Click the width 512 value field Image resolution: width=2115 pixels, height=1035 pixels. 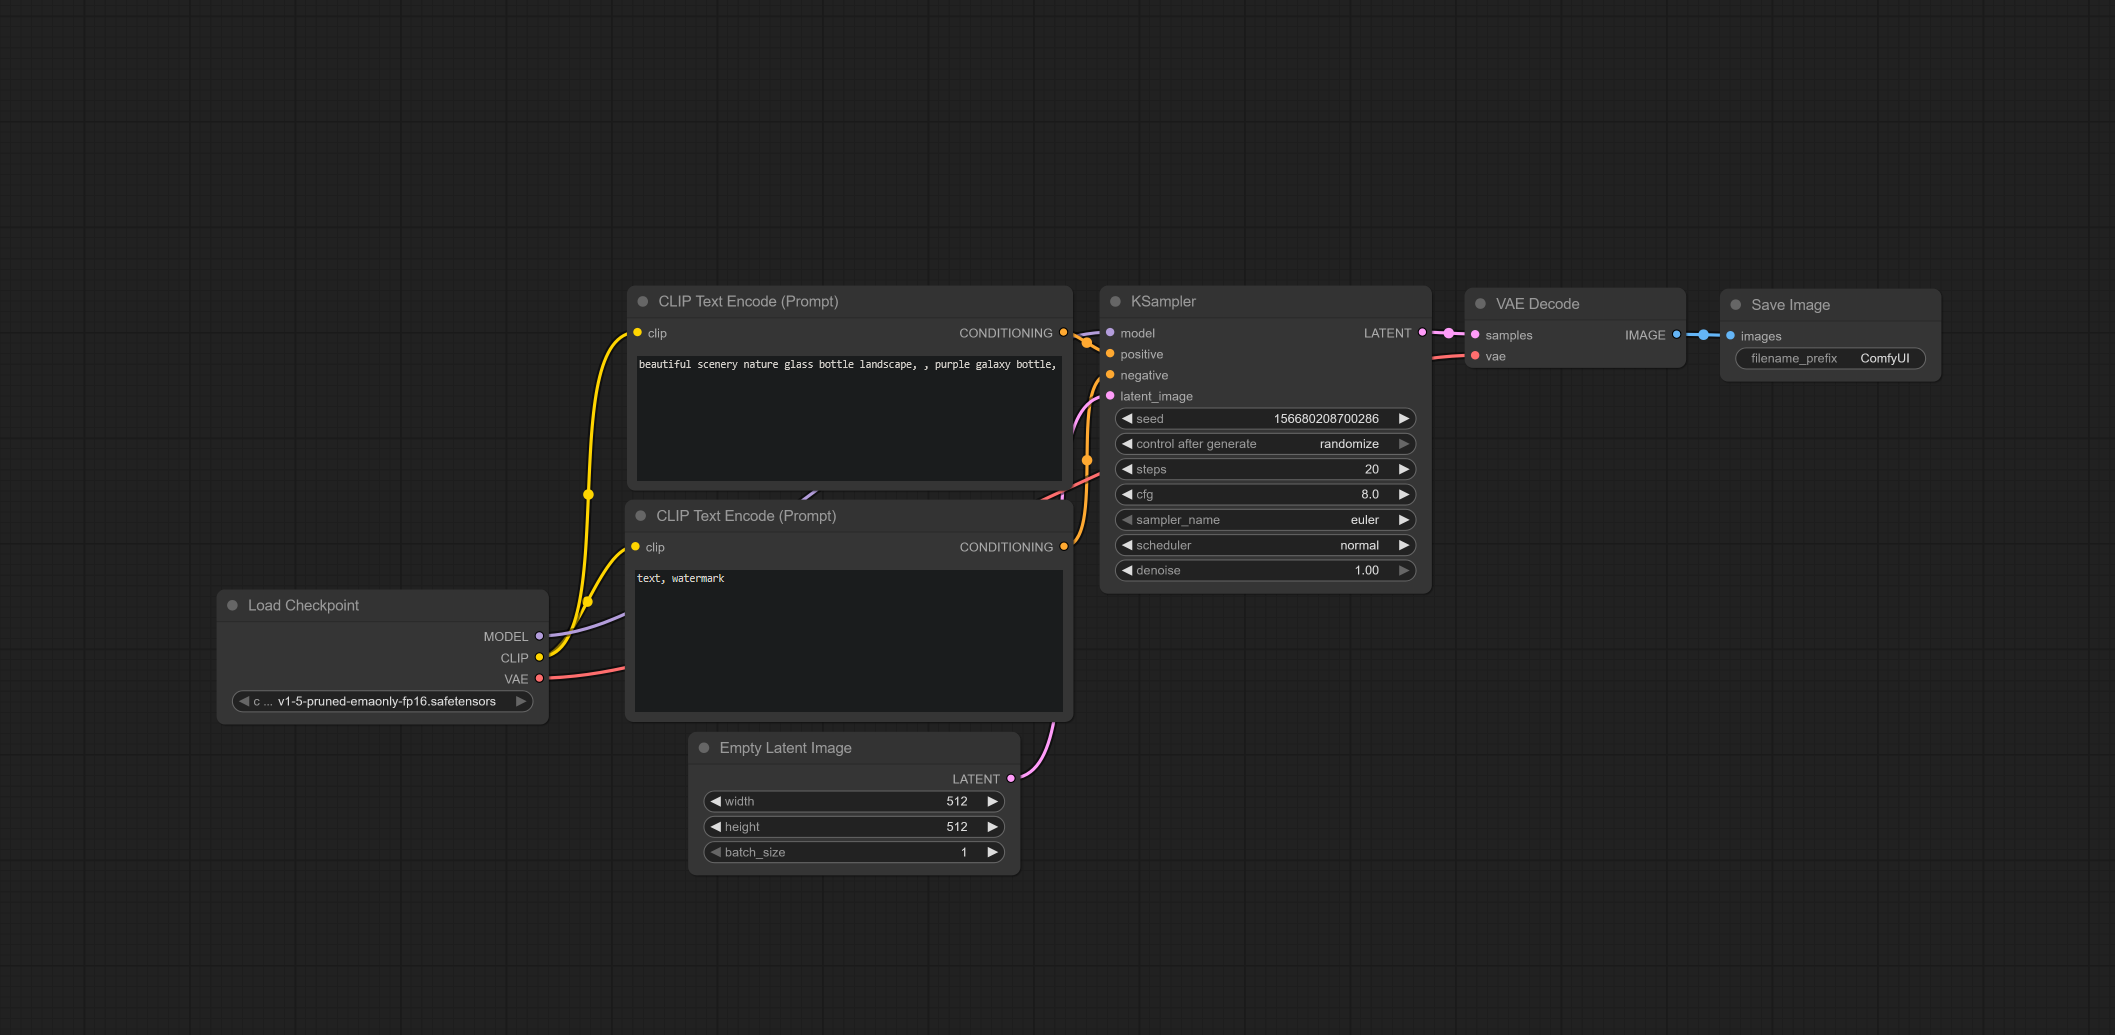[854, 801]
